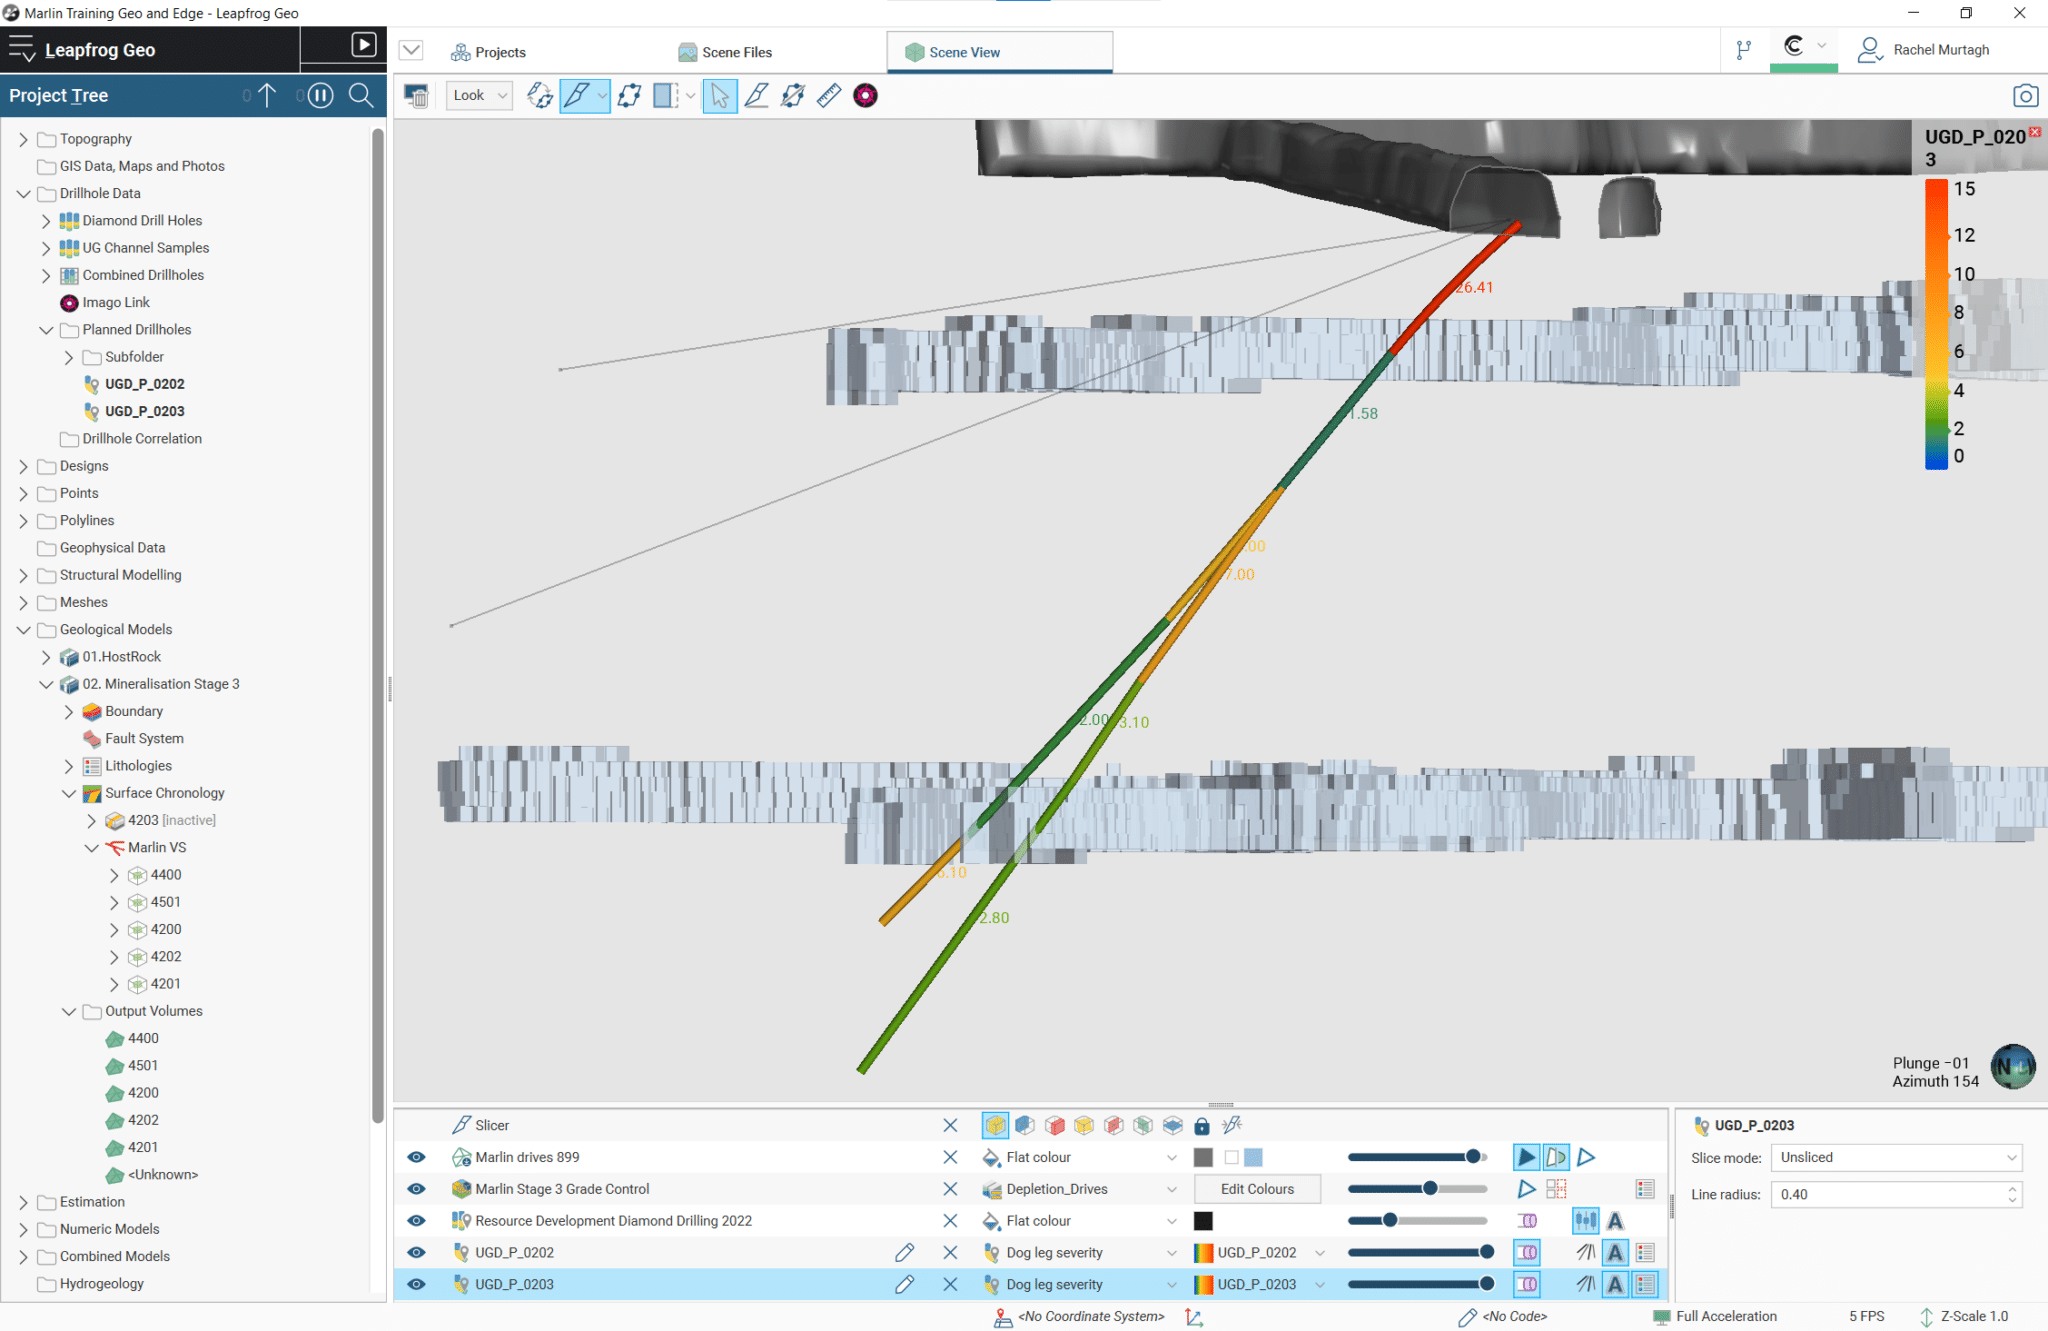Click the draw plane line tool
Viewport: 2048px width, 1331px height.
click(x=793, y=96)
